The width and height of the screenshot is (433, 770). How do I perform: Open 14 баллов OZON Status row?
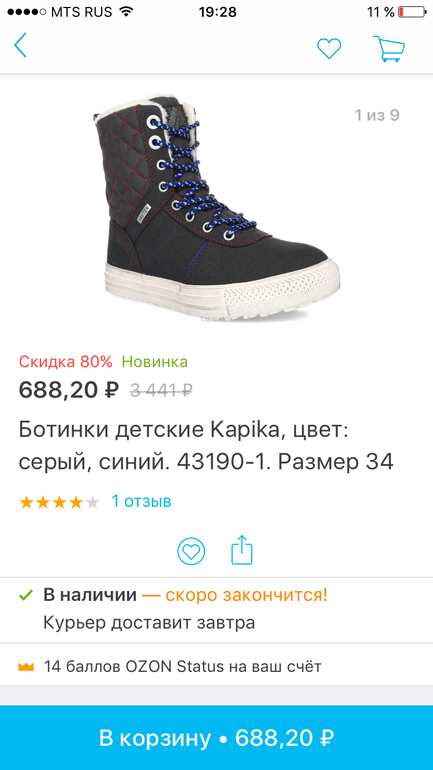coord(216,667)
